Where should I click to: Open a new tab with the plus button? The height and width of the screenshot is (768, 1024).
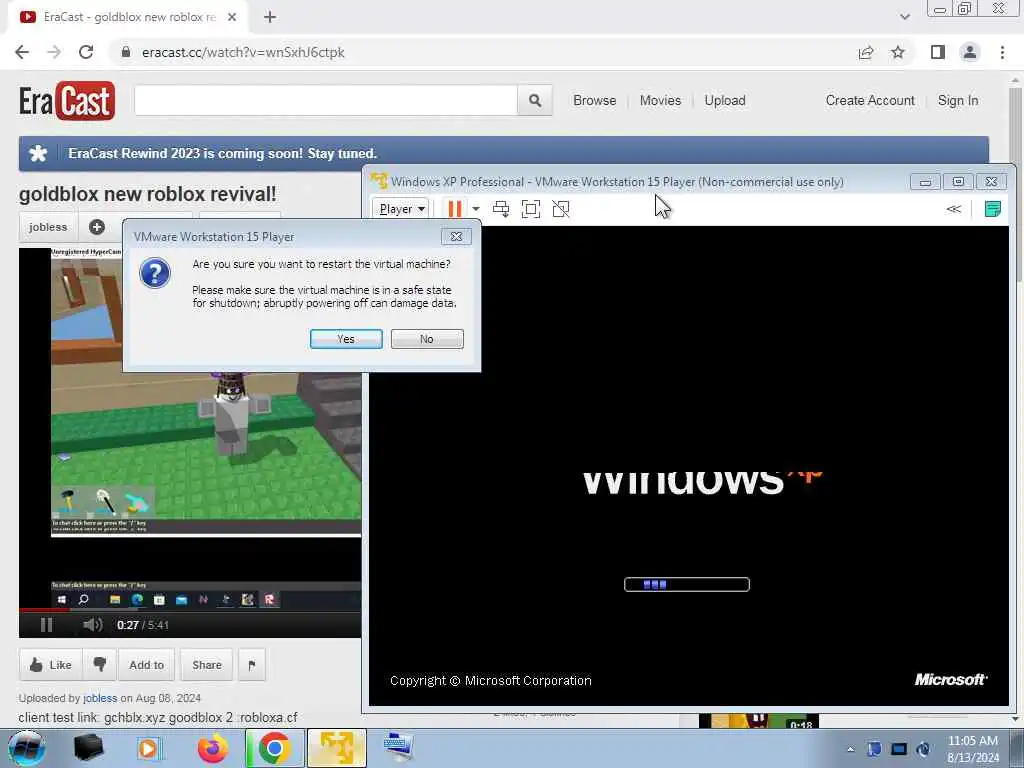[x=270, y=18]
